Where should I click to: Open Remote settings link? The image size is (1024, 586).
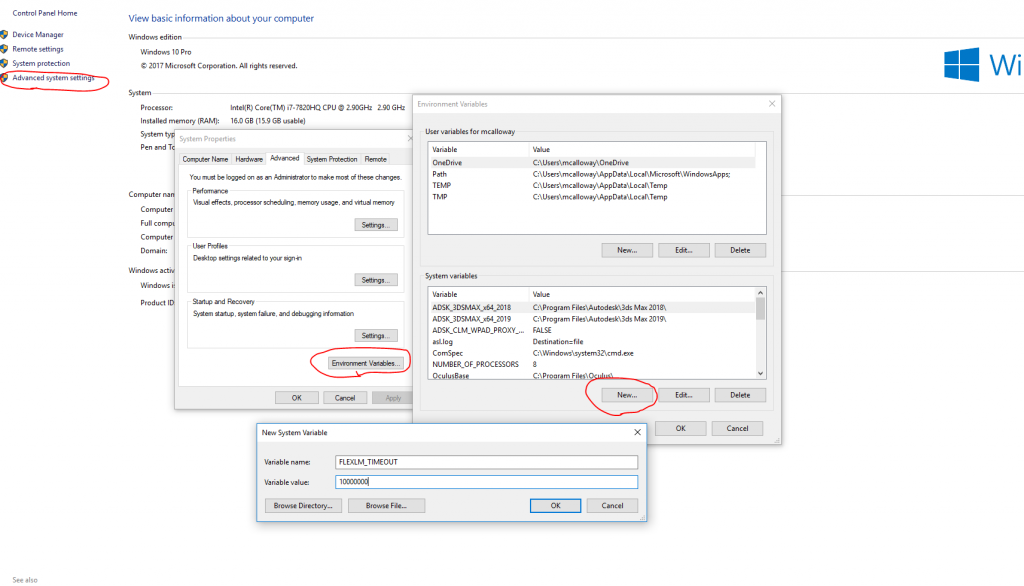[x=38, y=49]
